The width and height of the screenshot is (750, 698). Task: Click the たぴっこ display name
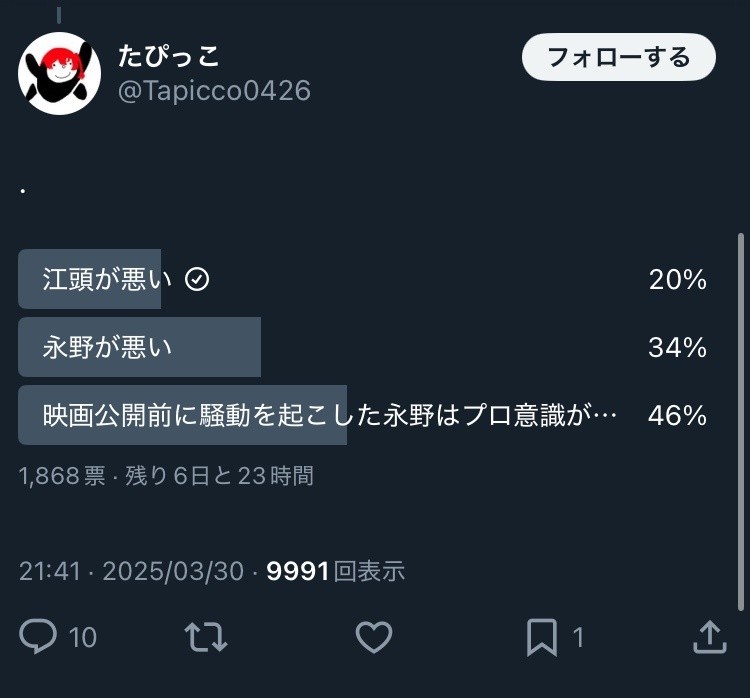(169, 55)
